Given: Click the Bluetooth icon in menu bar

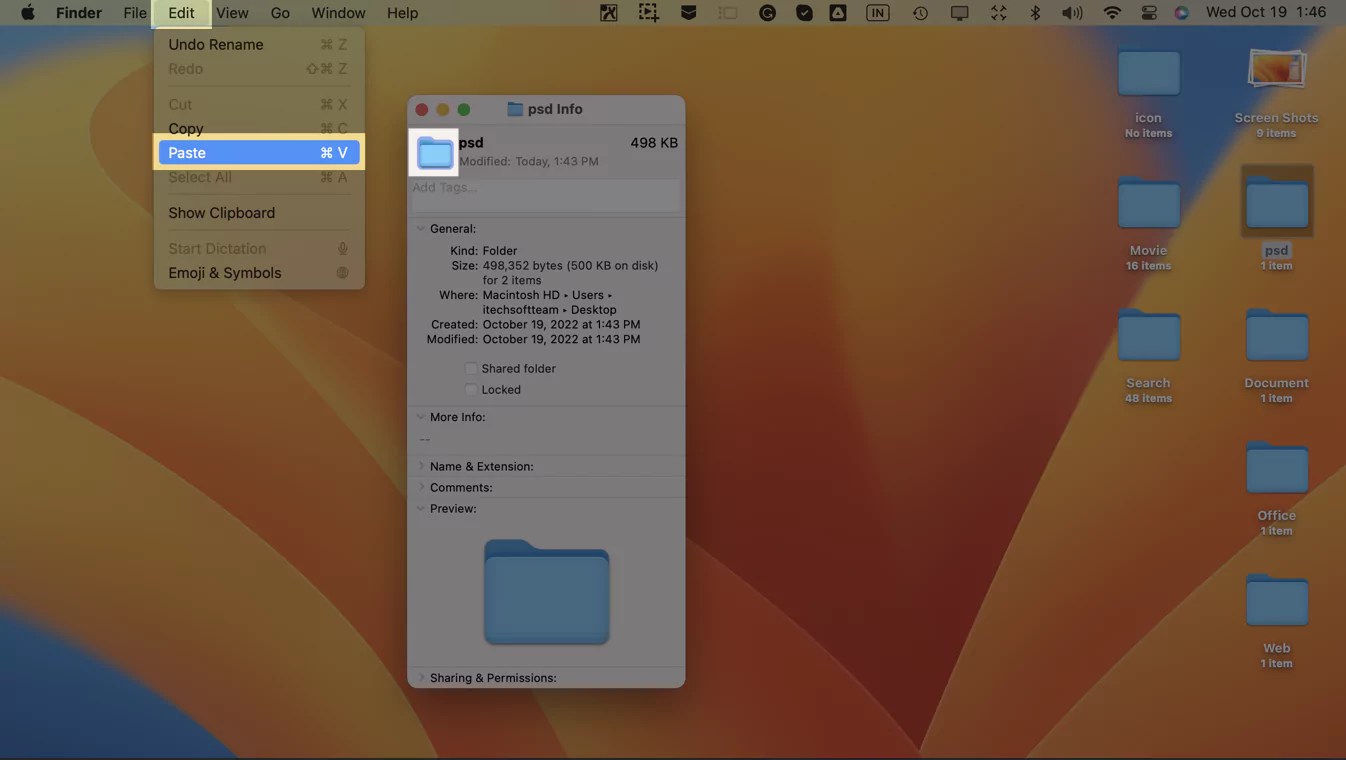Looking at the screenshot, I should tap(1034, 13).
